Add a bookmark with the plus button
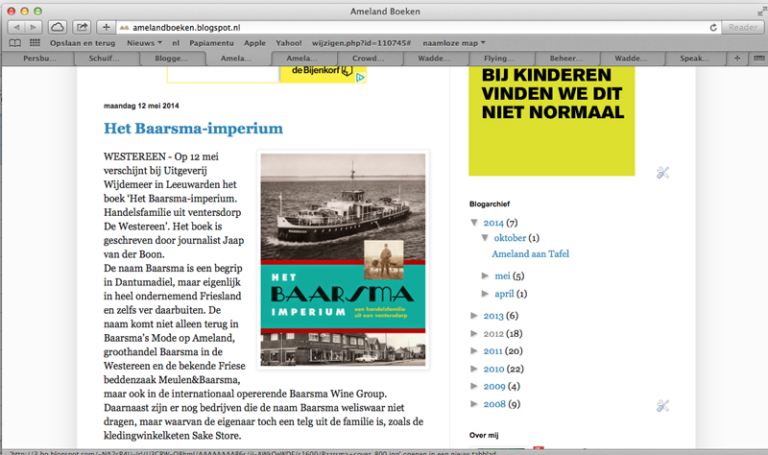 (x=106, y=27)
